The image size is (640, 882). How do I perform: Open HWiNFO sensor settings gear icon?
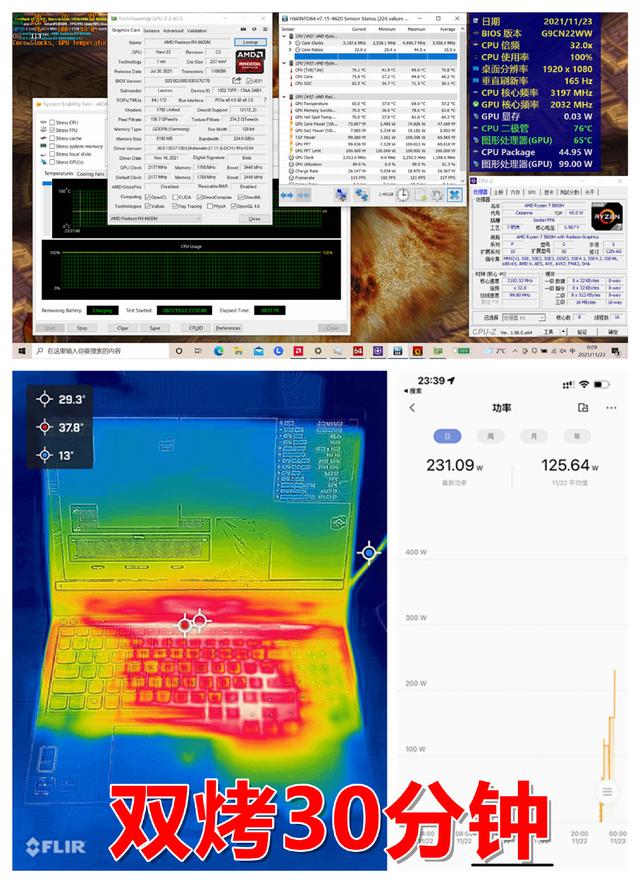437,195
